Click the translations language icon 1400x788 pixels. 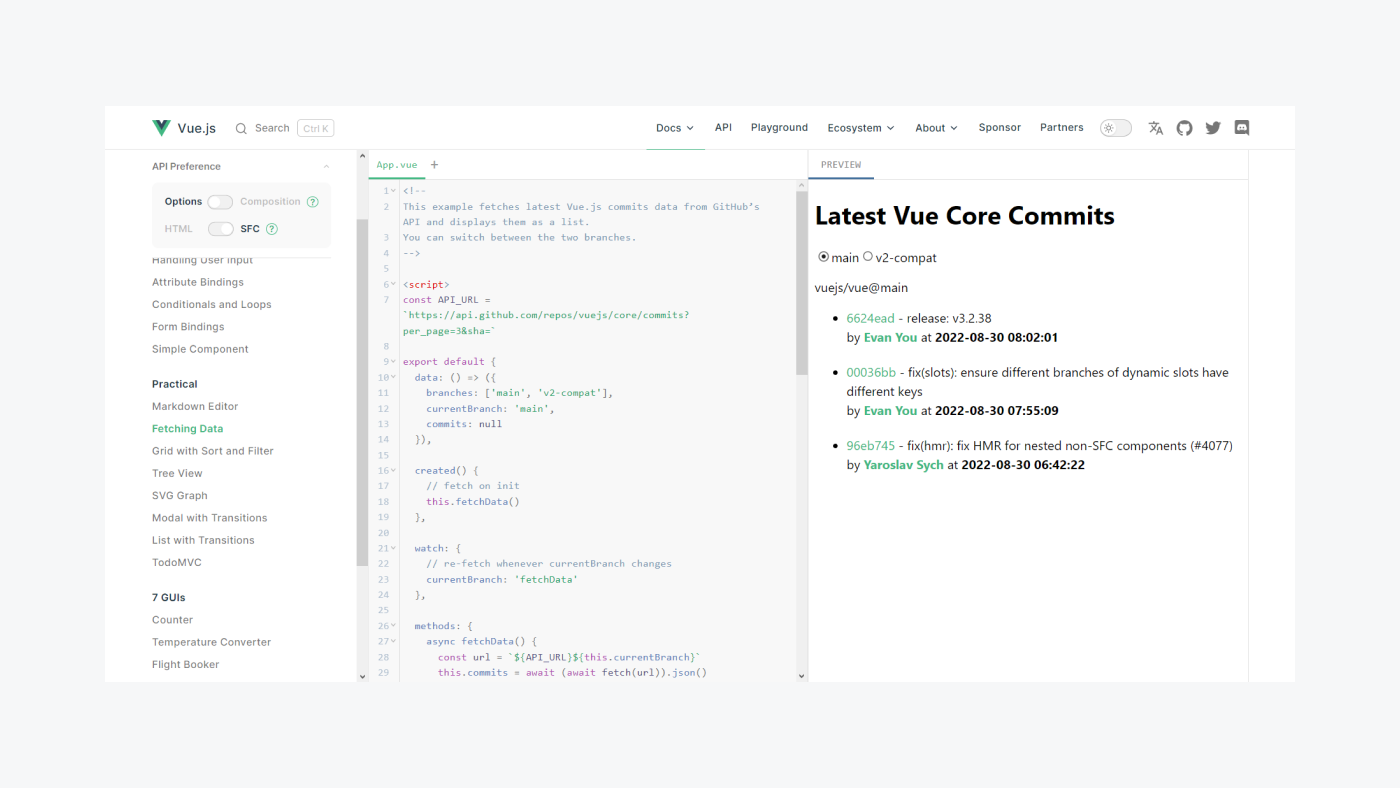(1155, 127)
